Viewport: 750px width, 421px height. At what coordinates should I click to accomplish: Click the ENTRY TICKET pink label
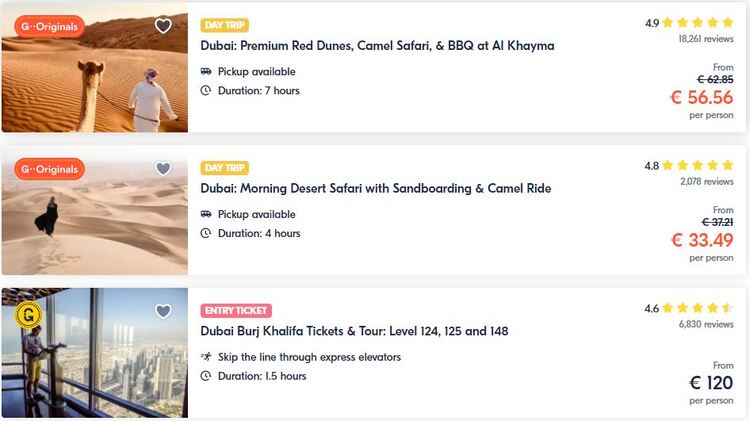click(x=236, y=310)
